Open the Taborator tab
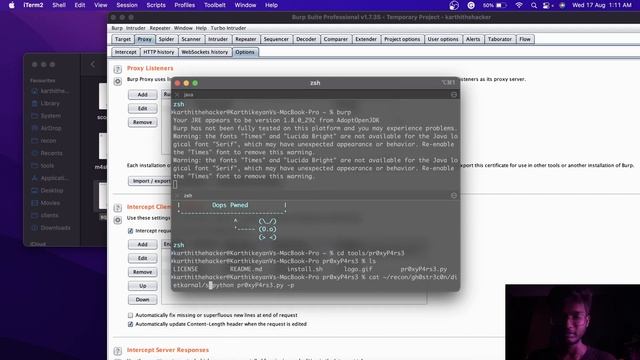Image resolution: width=640 pixels, height=360 pixels. tap(500, 39)
